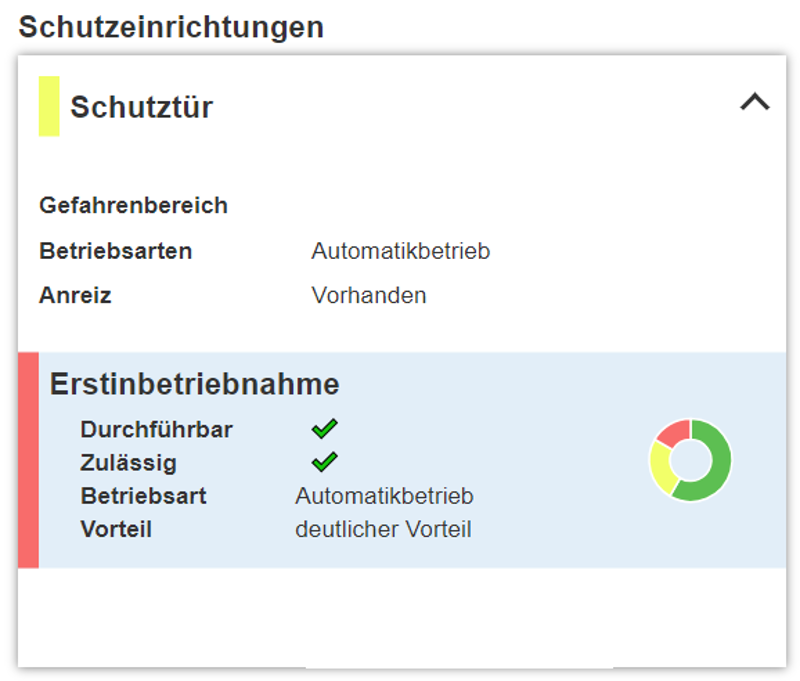Click the yellow status bar beside Schutztür
This screenshot has height=681, width=800.
point(49,106)
